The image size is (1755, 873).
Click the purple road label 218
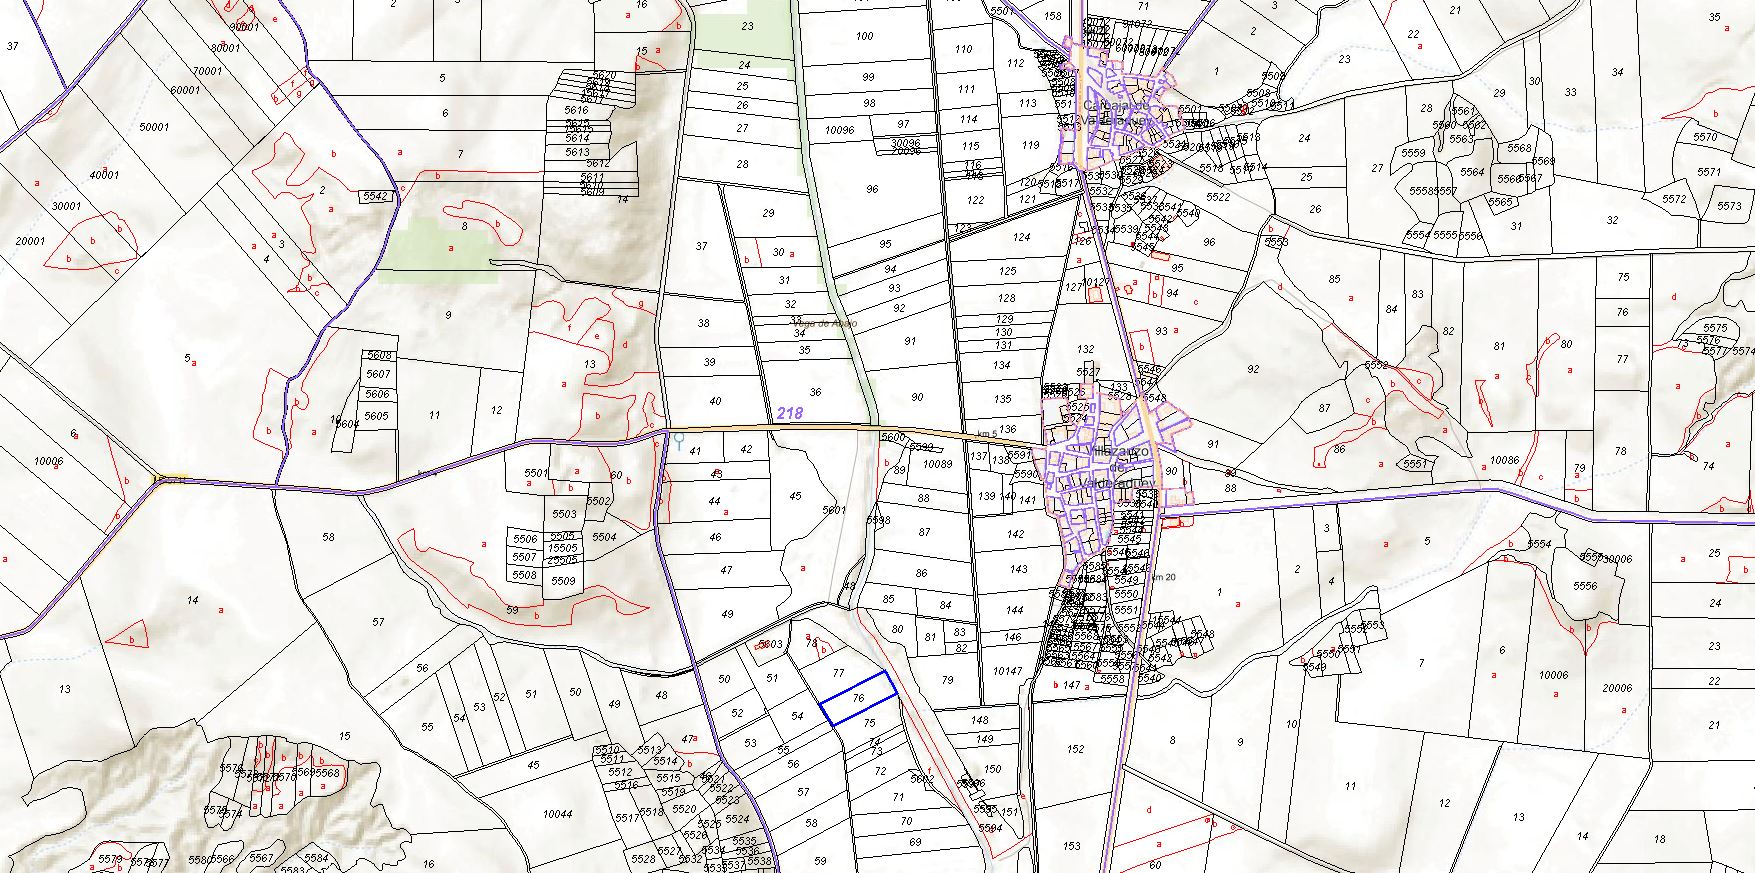point(790,412)
